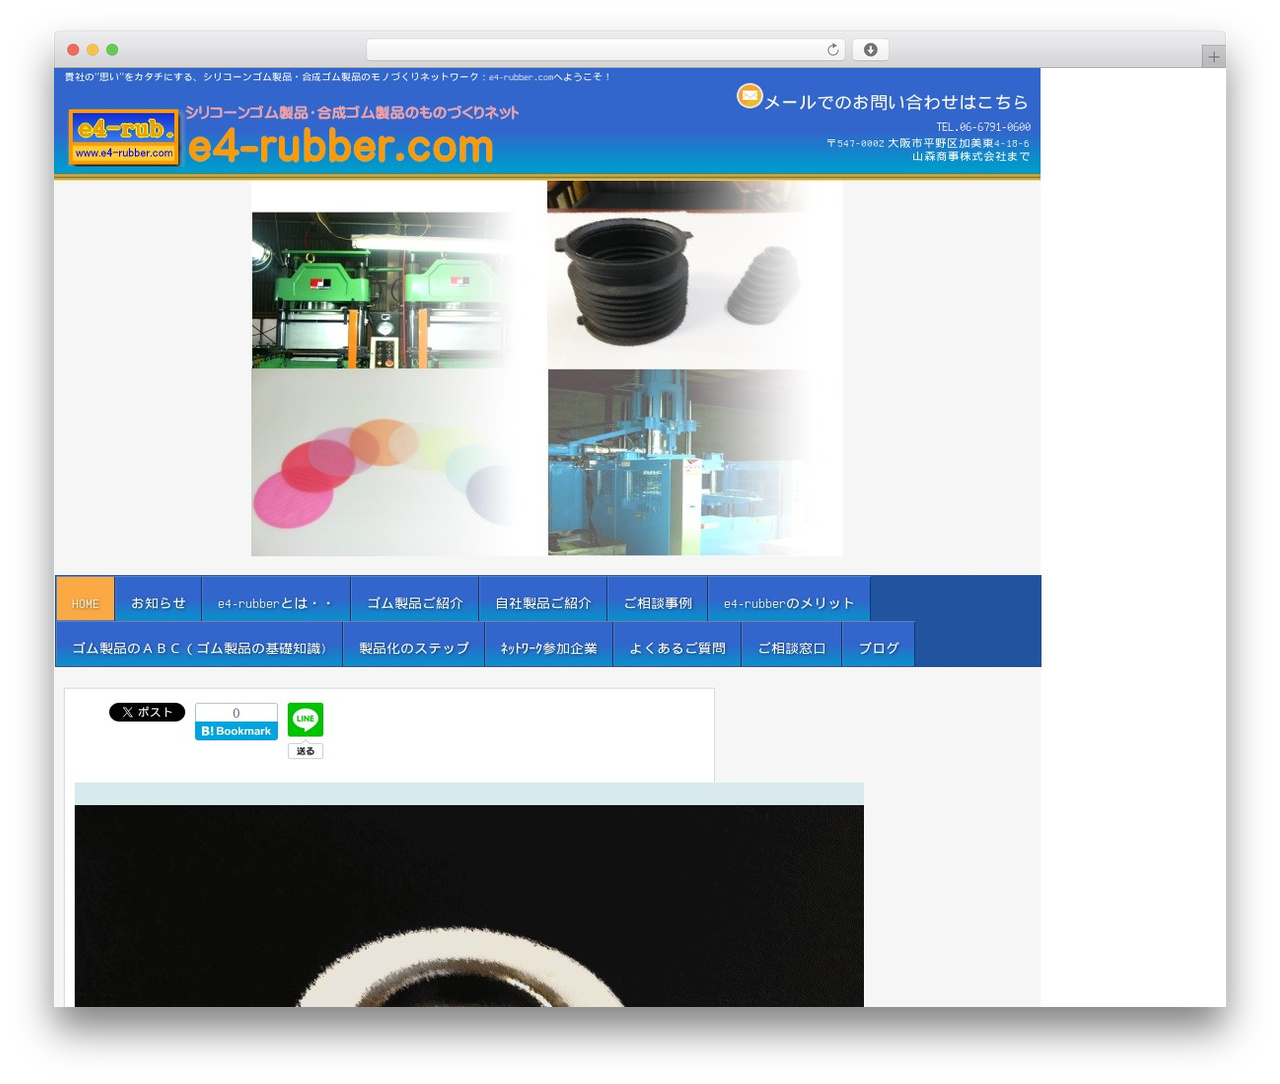Click the TEL.06-6791-0600 text
1280x1084 pixels.
pyautogui.click(x=983, y=127)
